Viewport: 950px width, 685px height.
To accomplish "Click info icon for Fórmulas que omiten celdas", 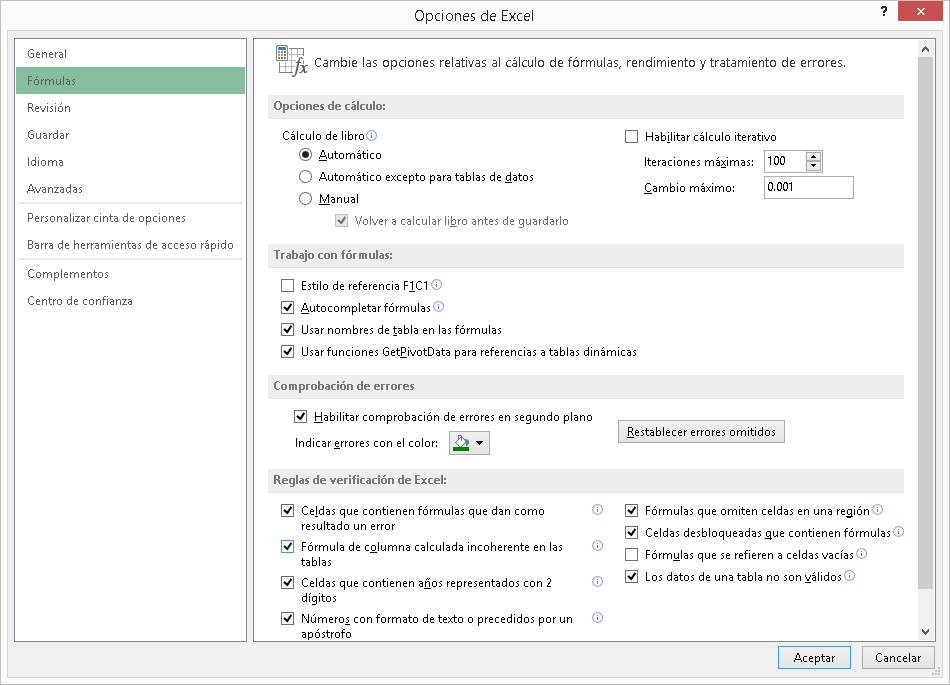I will click(x=877, y=509).
